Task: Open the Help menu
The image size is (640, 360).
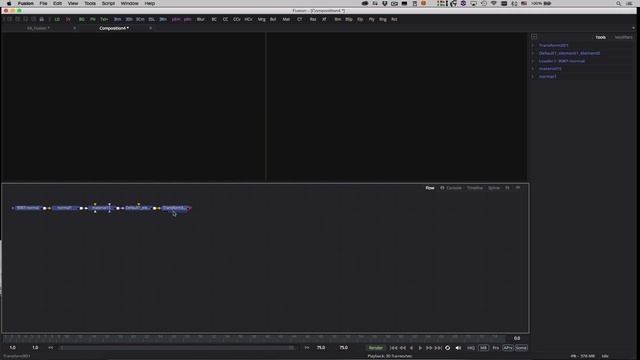Action: 150,3
